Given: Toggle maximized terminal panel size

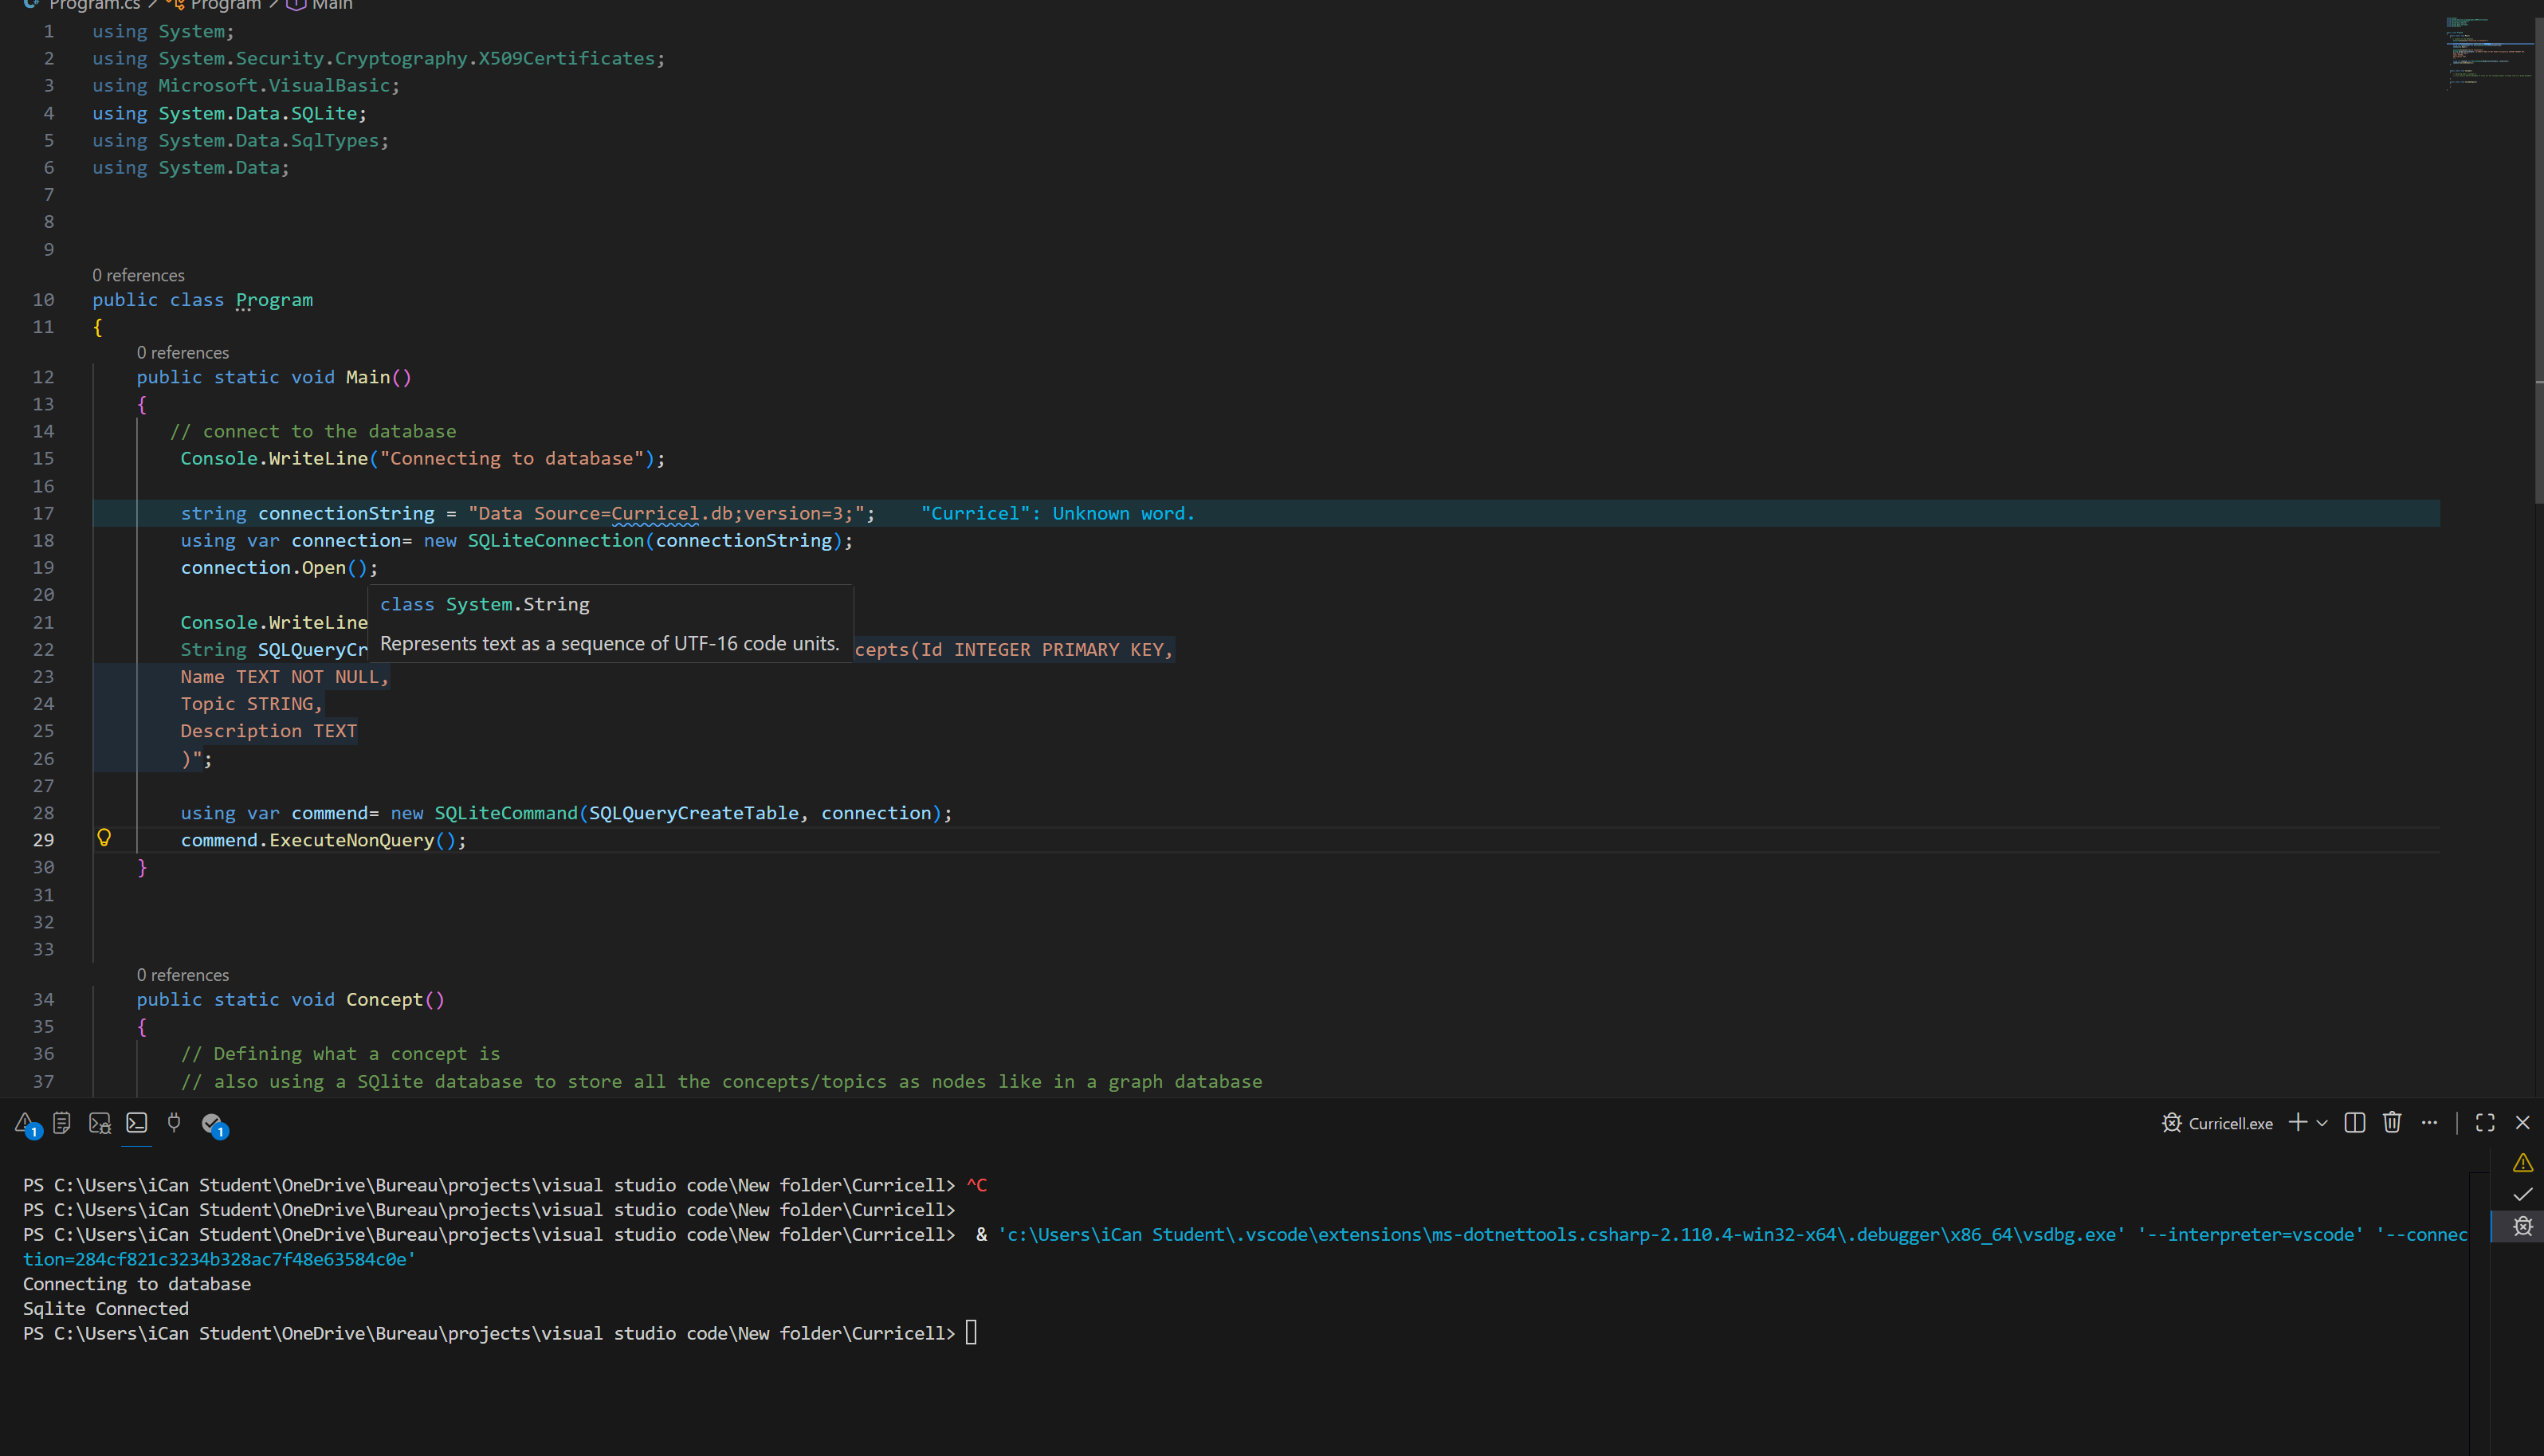Looking at the screenshot, I should 2485,1123.
